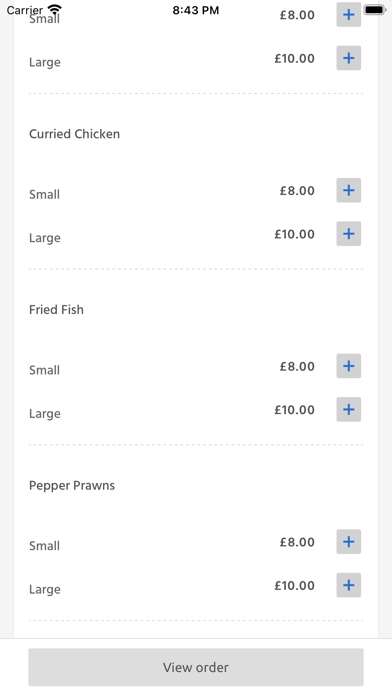Add a small Curried Chicken with plus

pyautogui.click(x=348, y=190)
